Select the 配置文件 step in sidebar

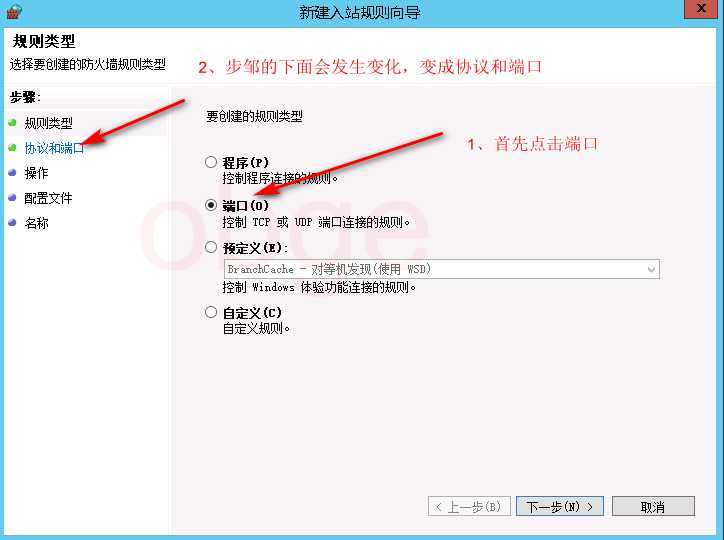pyautogui.click(x=48, y=198)
